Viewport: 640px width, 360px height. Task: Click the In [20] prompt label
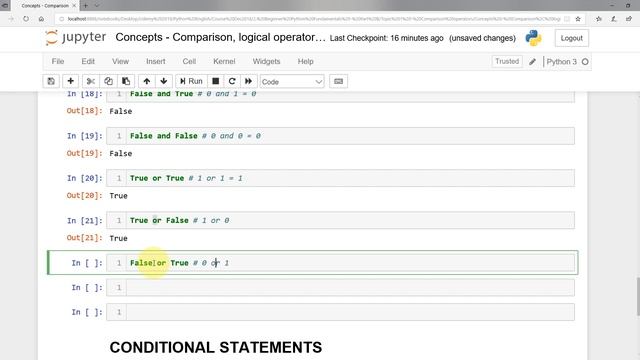coord(84,178)
